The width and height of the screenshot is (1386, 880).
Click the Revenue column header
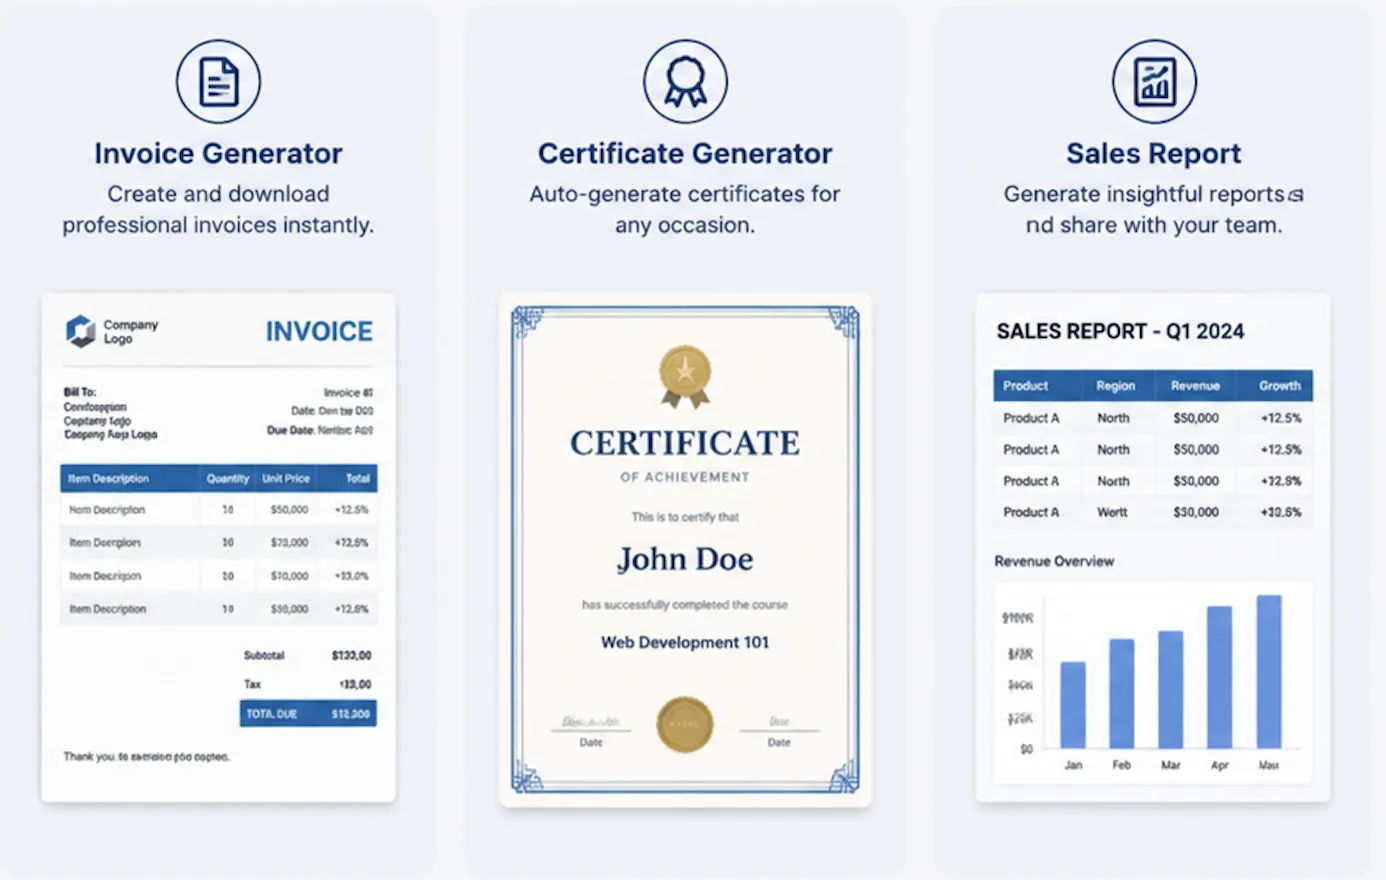point(1196,385)
